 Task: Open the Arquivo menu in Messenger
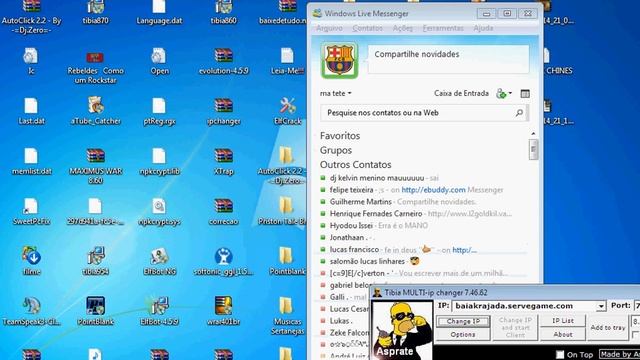point(329,28)
